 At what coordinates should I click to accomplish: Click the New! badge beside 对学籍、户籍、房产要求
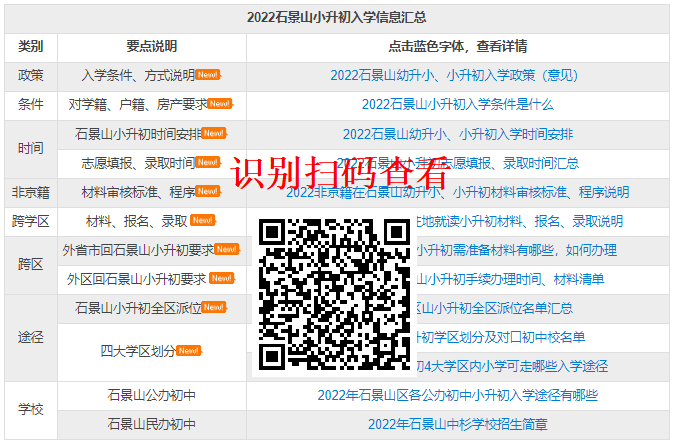pos(220,104)
